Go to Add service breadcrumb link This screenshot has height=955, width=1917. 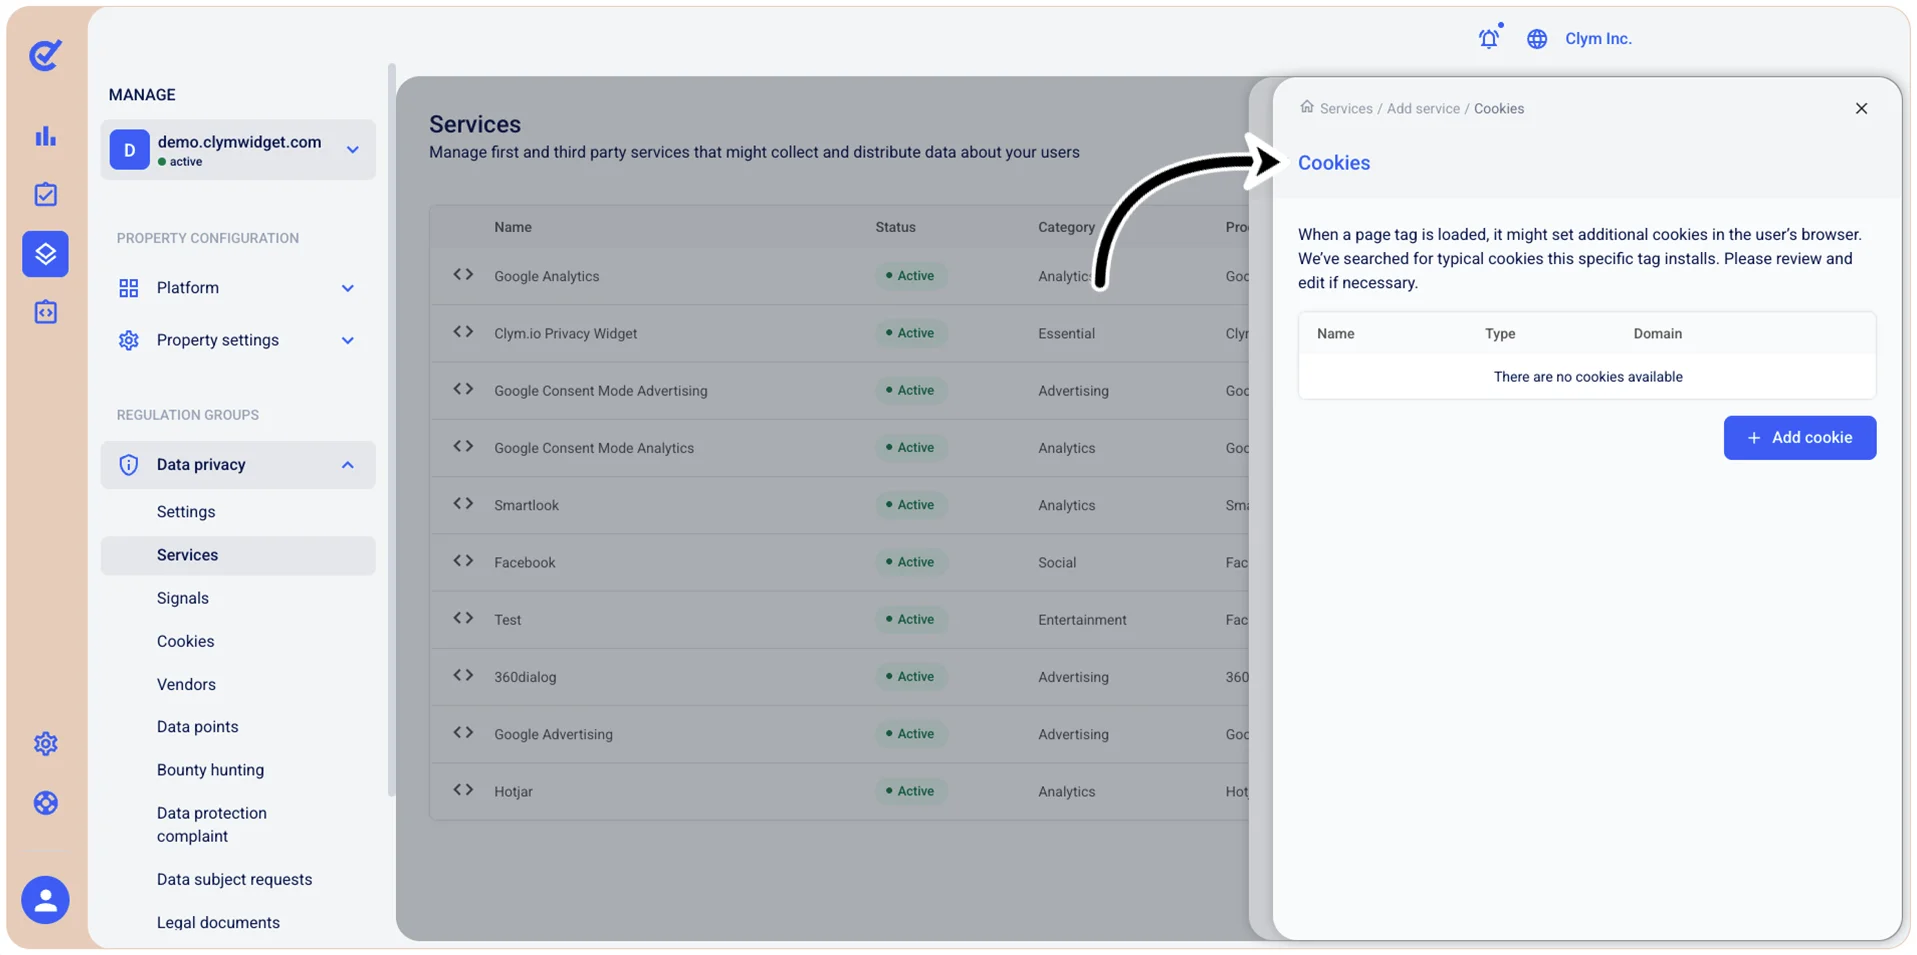pyautogui.click(x=1423, y=108)
